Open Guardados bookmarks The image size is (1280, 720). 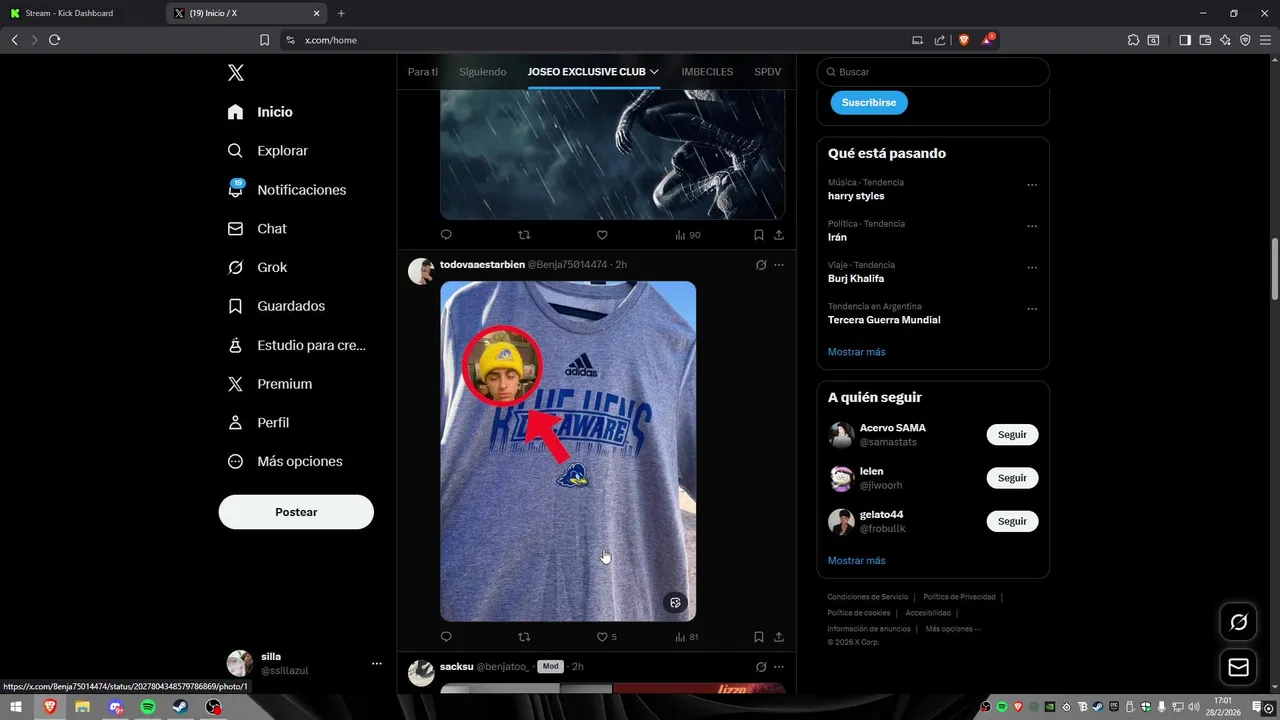point(276,306)
